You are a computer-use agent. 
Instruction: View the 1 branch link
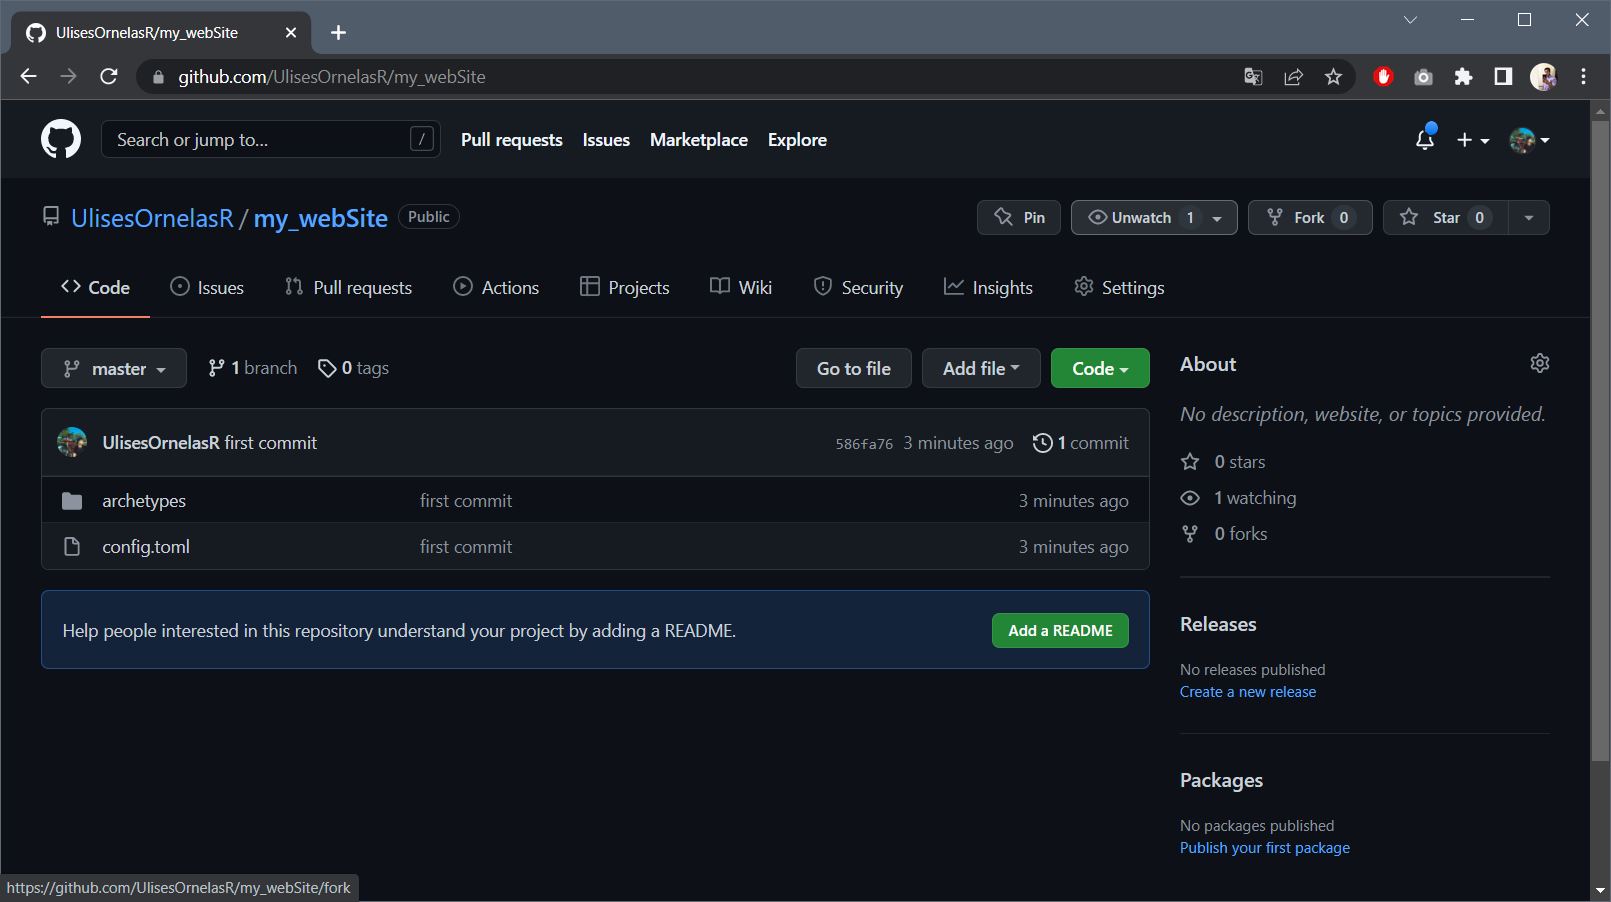(x=253, y=368)
